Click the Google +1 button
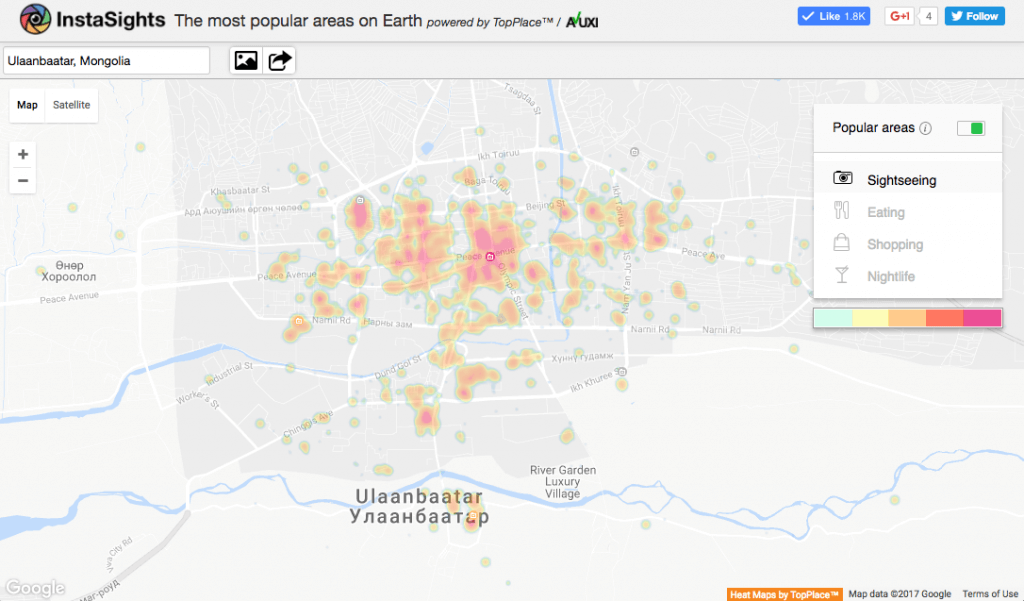 point(900,16)
